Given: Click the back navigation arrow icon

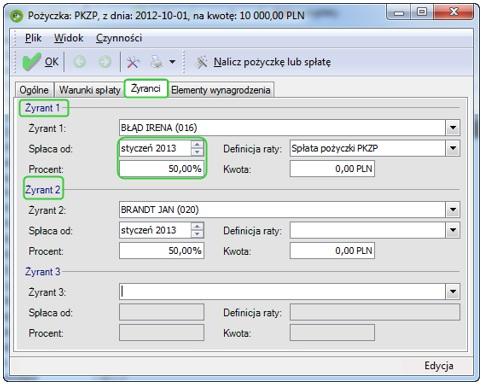Looking at the screenshot, I should pyautogui.click(x=80, y=62).
